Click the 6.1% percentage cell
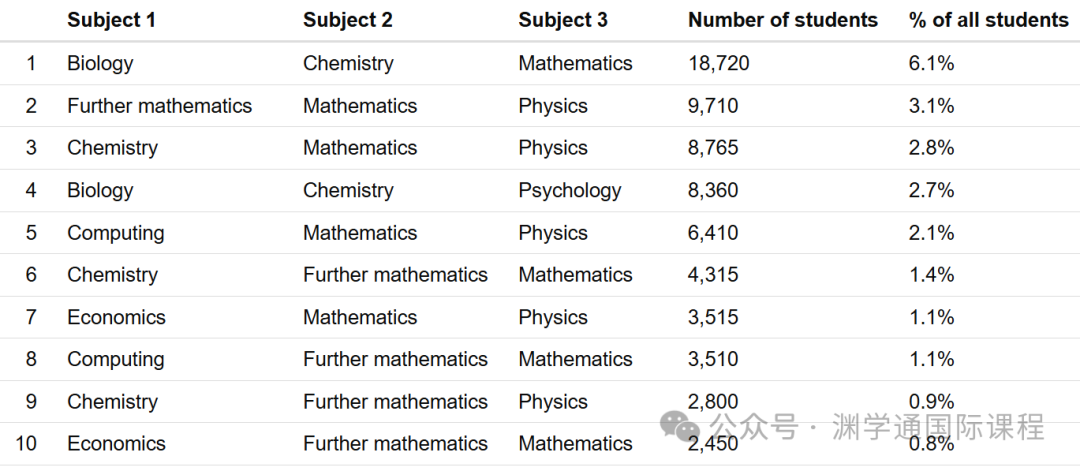1080x471 pixels. click(931, 63)
